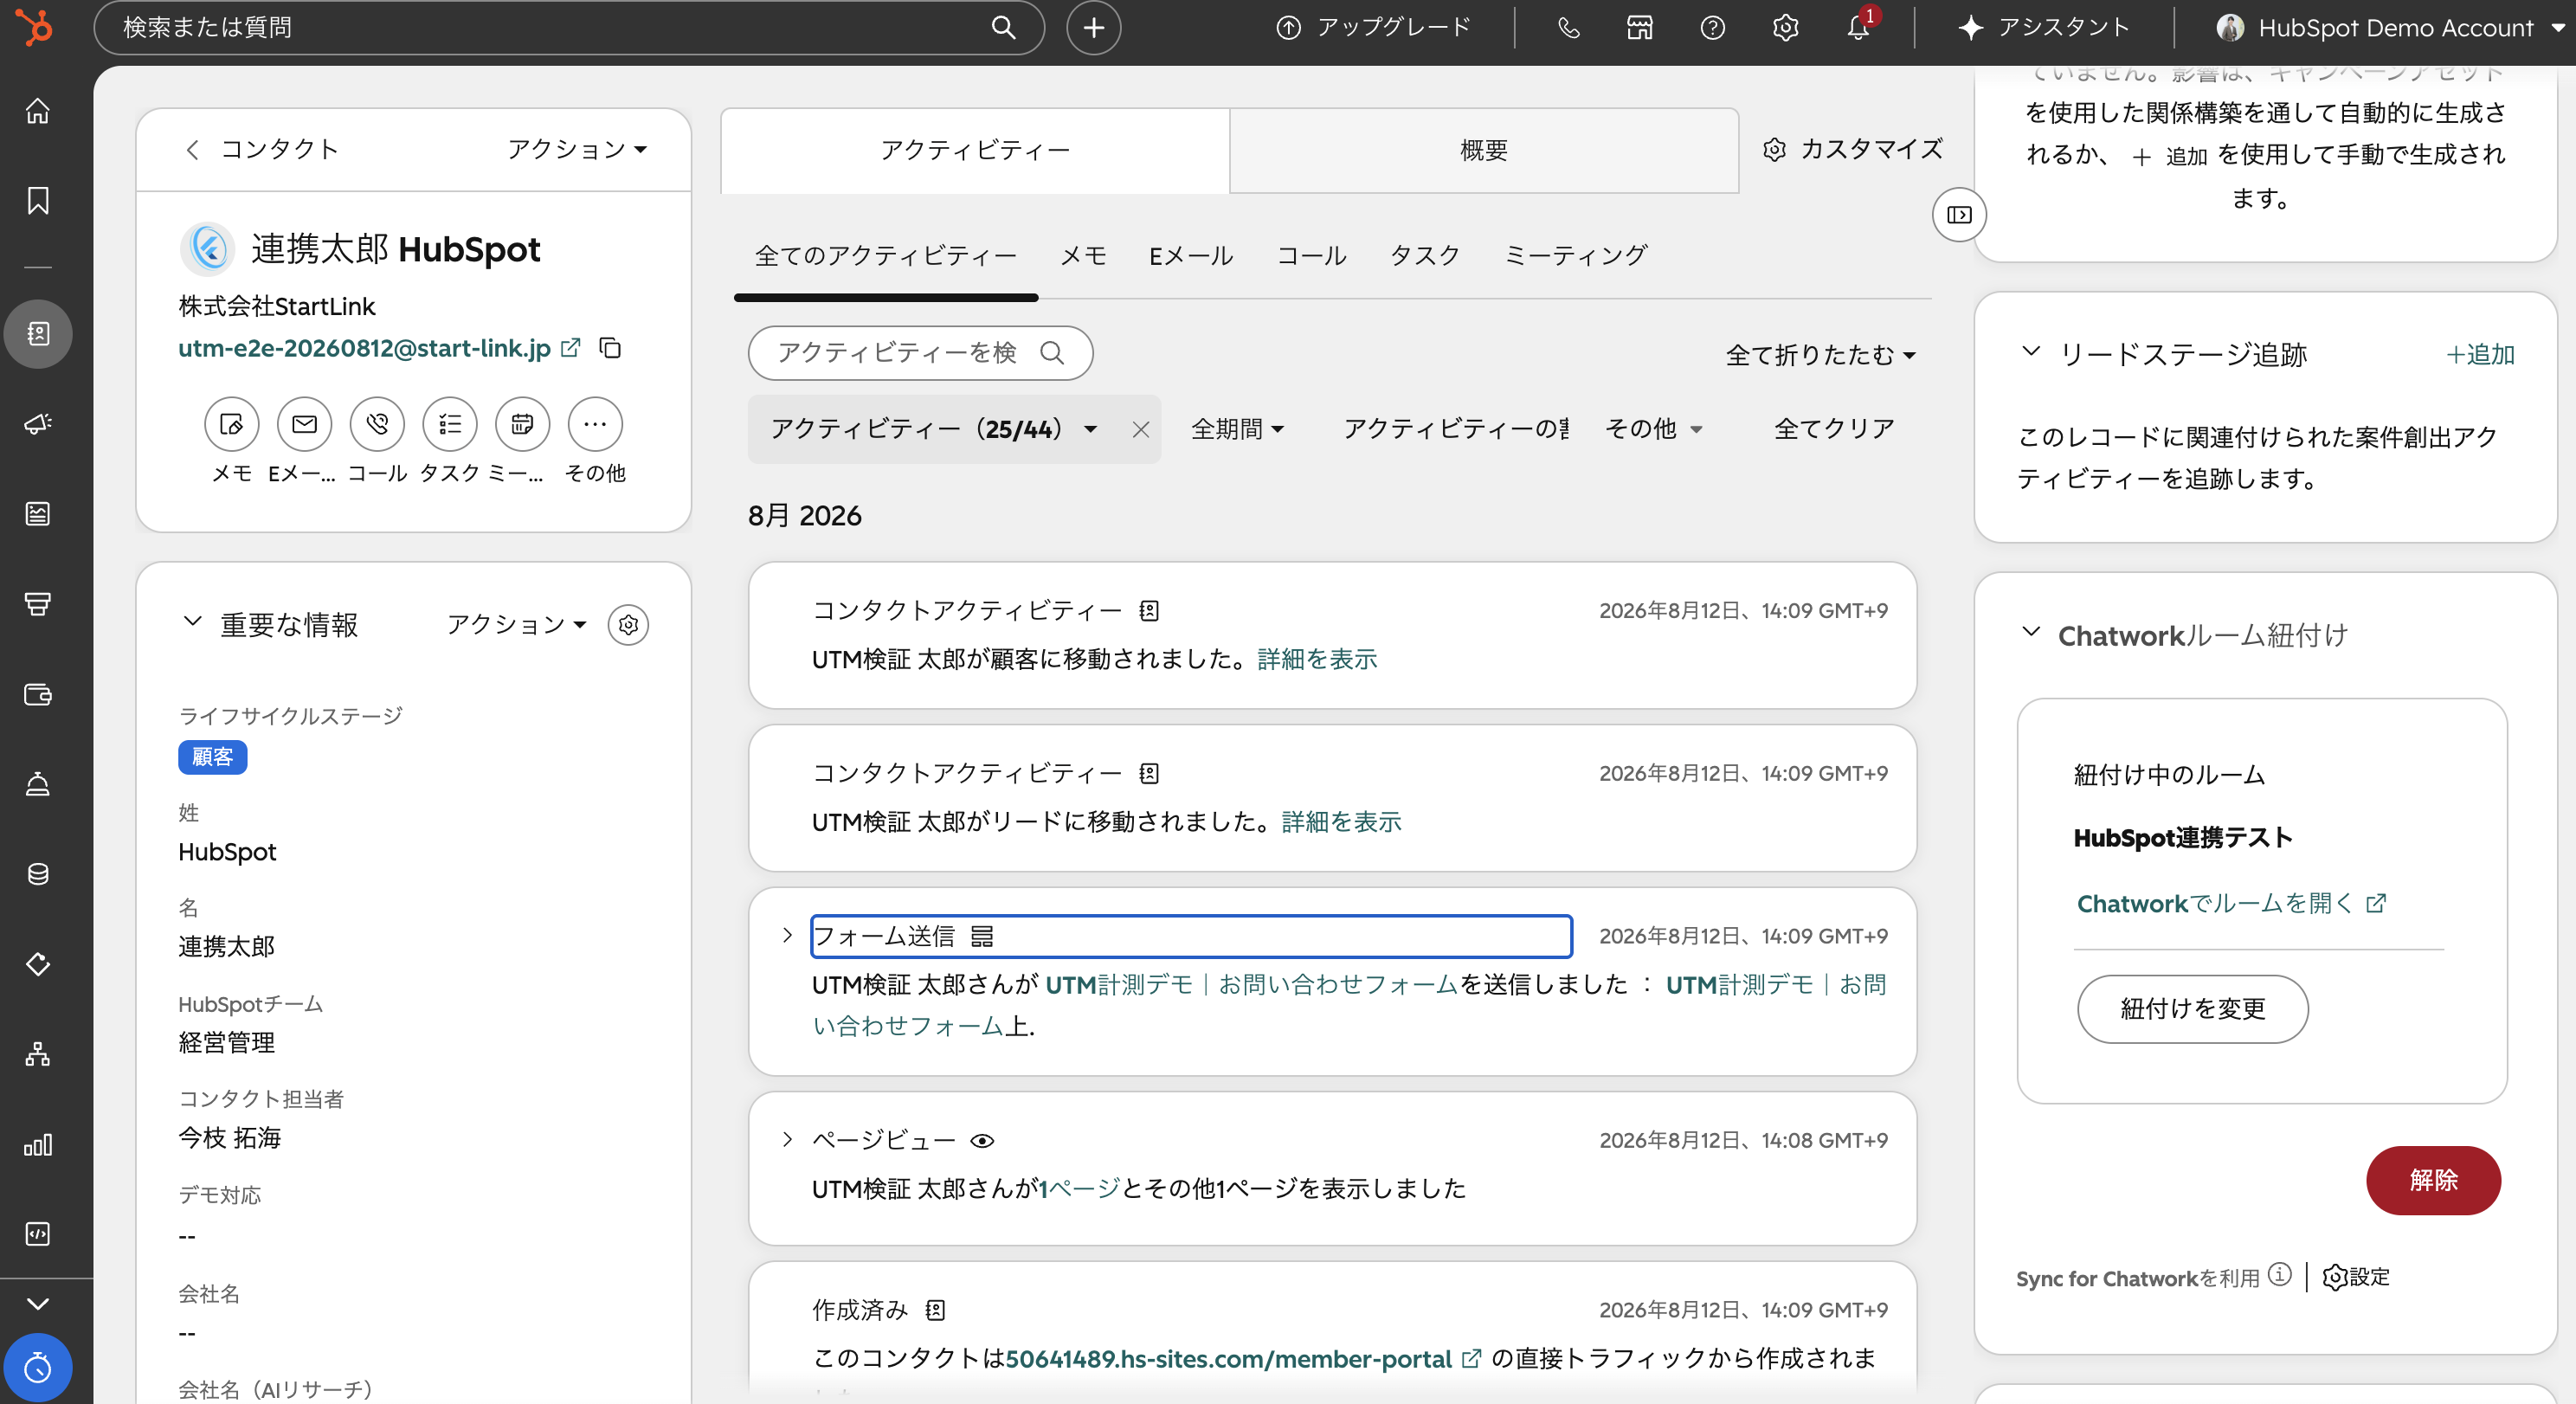
Task: Click 全てクリア filter reset
Action: (x=1834, y=429)
